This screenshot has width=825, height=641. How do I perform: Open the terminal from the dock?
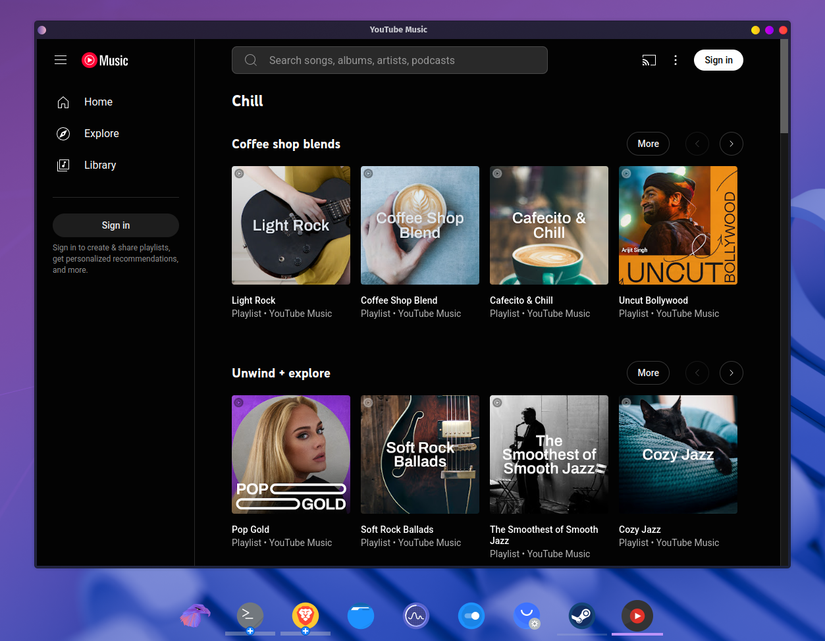click(x=249, y=616)
